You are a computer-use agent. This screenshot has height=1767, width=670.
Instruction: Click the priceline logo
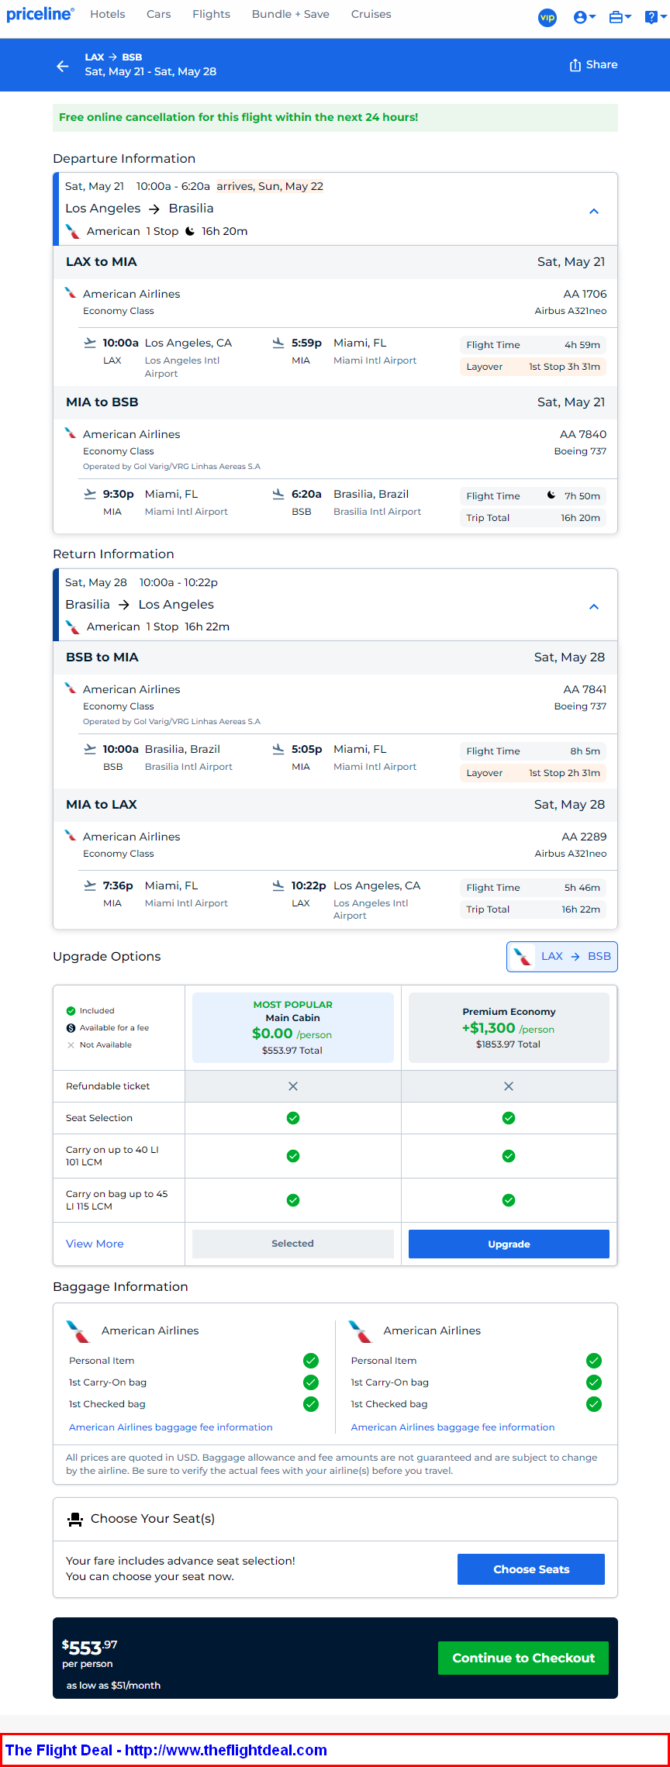click(40, 14)
